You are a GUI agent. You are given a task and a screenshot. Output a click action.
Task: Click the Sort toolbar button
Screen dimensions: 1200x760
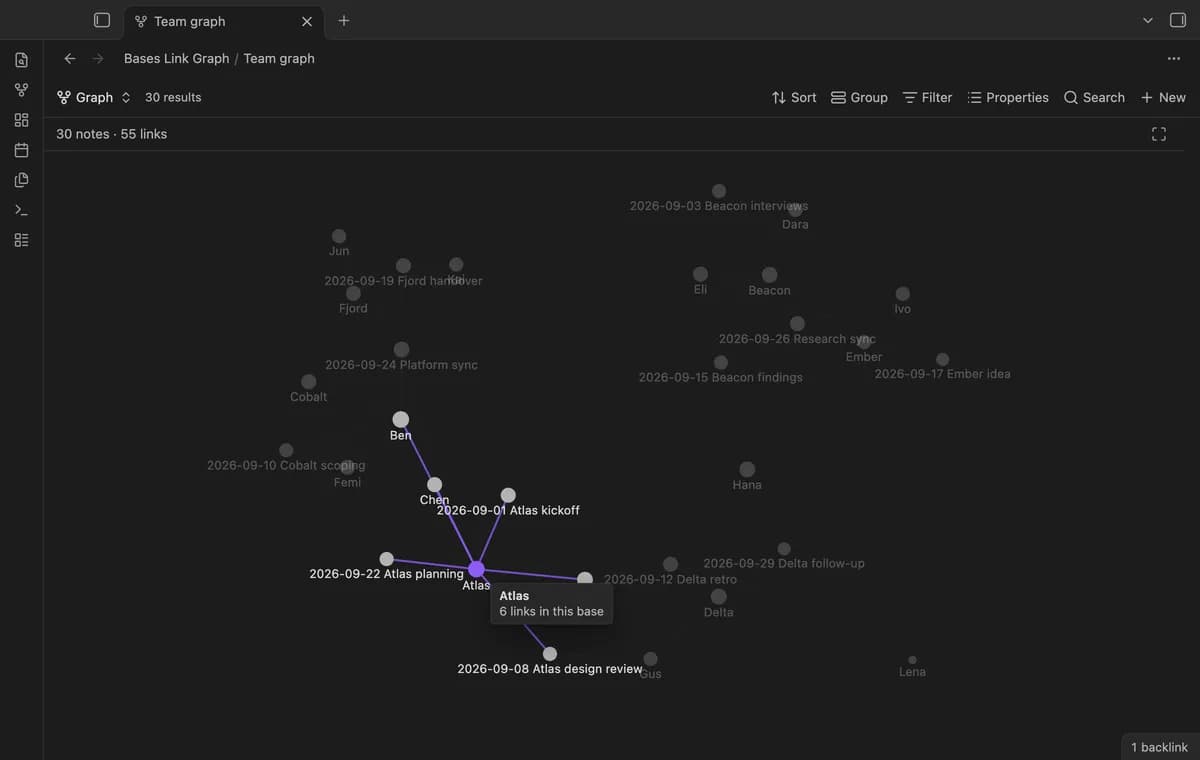click(x=794, y=97)
